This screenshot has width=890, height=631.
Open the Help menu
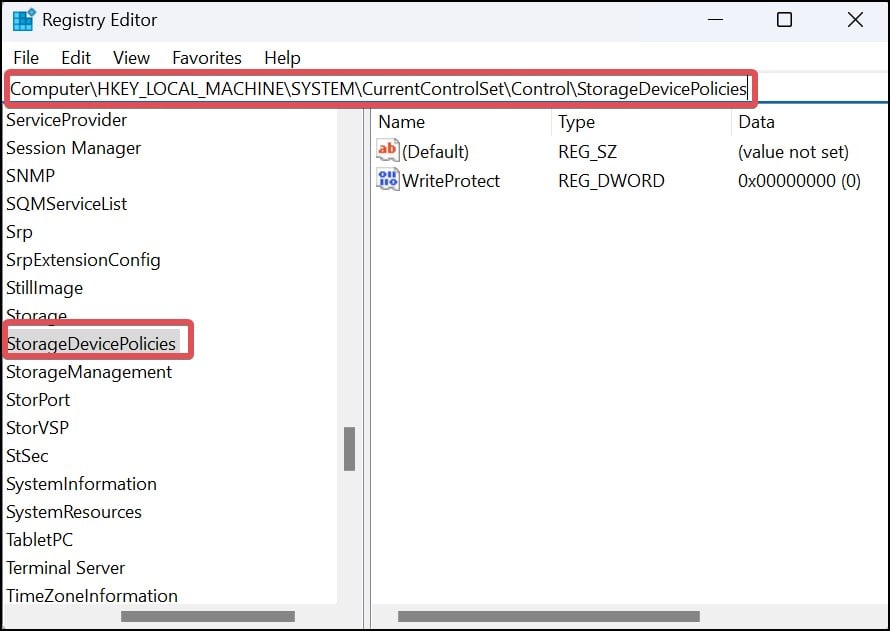click(282, 58)
